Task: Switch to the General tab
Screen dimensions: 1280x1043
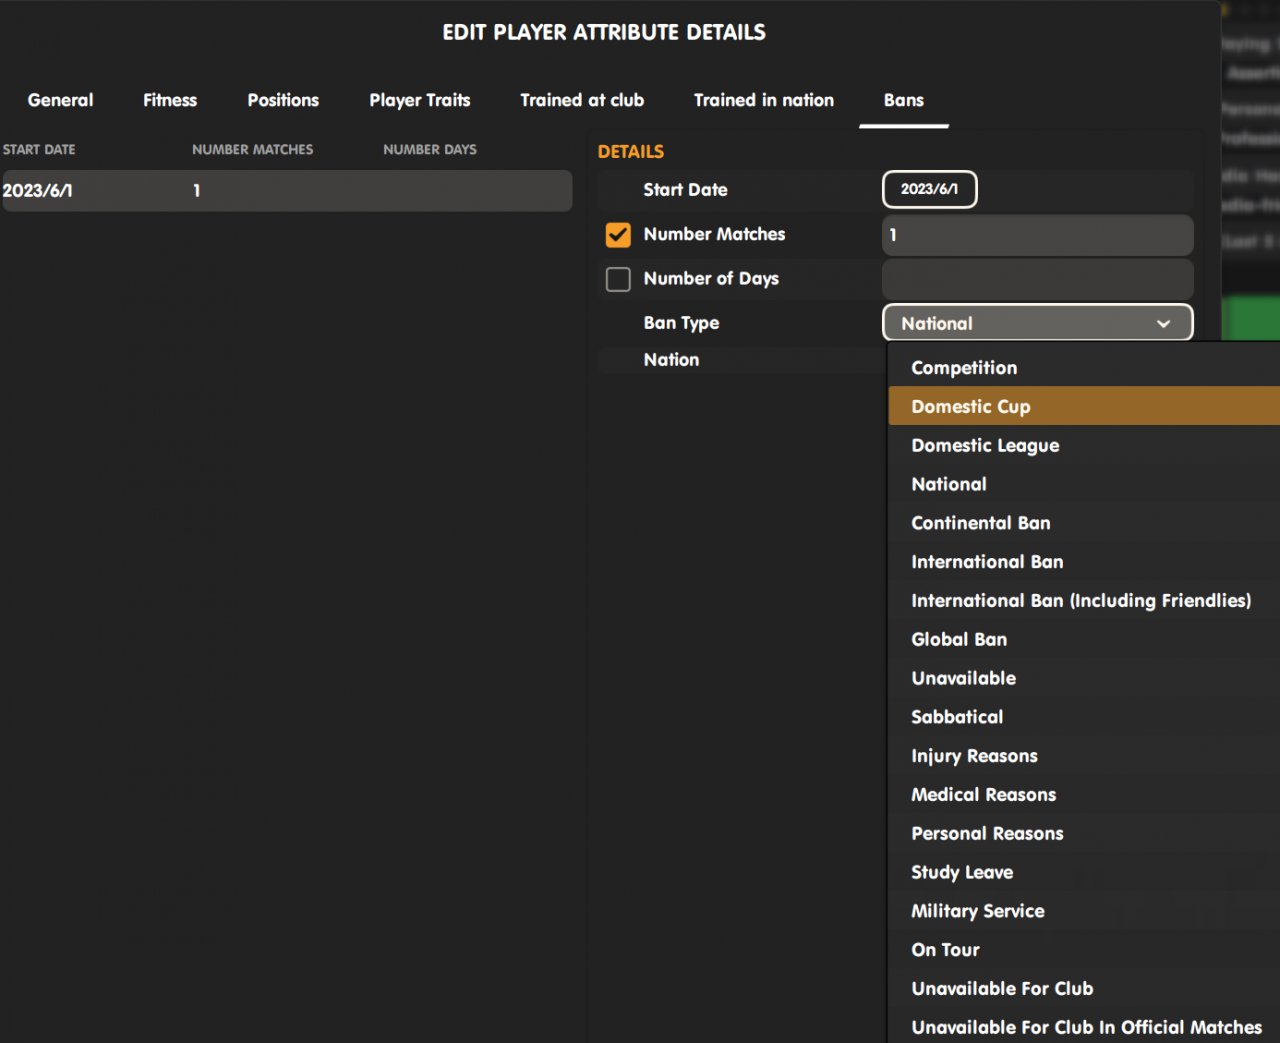Action: pos(60,100)
